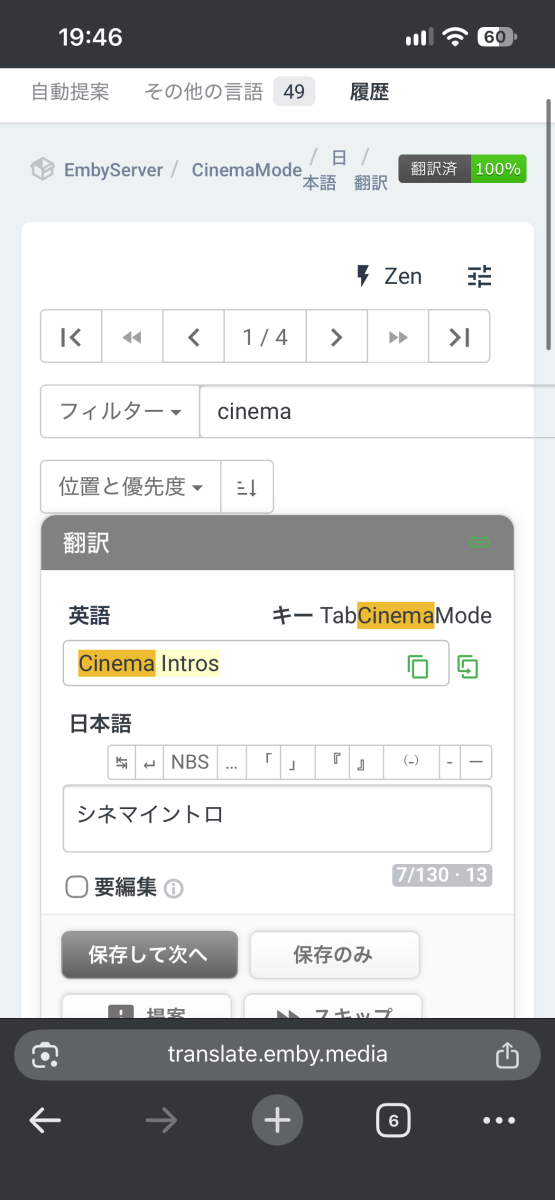Click the info icon next to 要編集
This screenshot has height=1200, width=555.
pyautogui.click(x=174, y=888)
